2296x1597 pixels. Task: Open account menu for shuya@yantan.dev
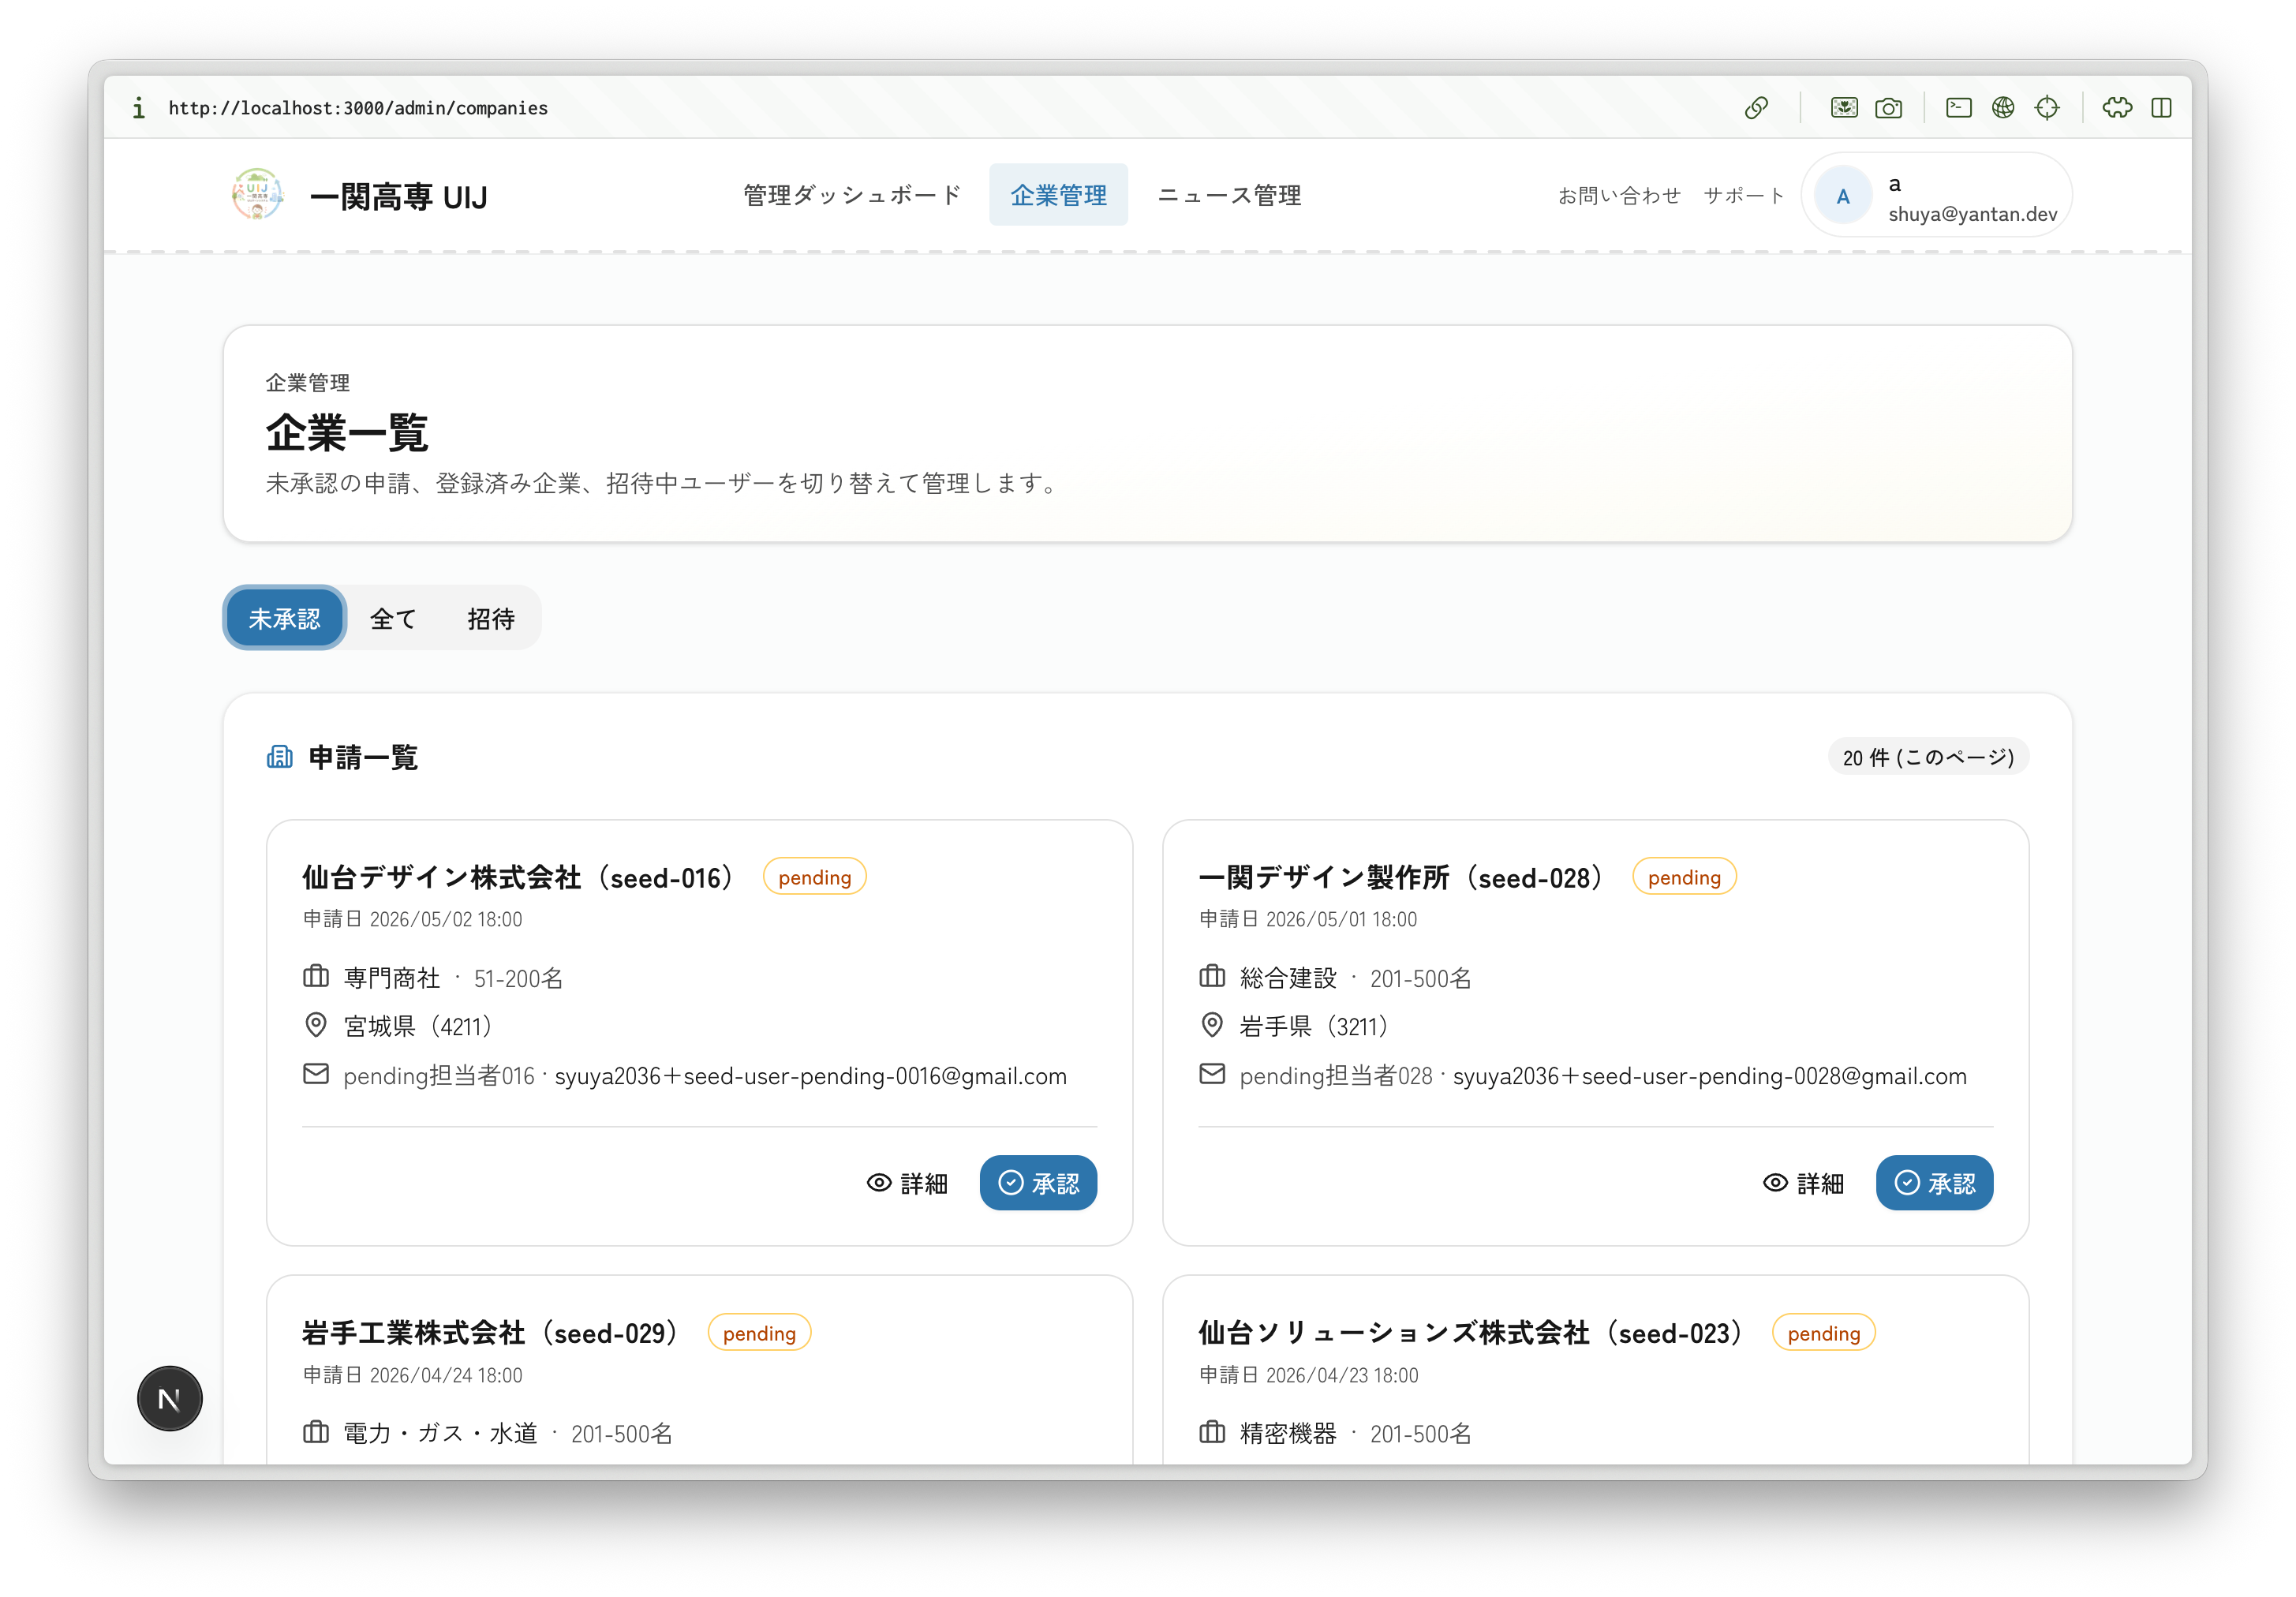coord(1937,196)
